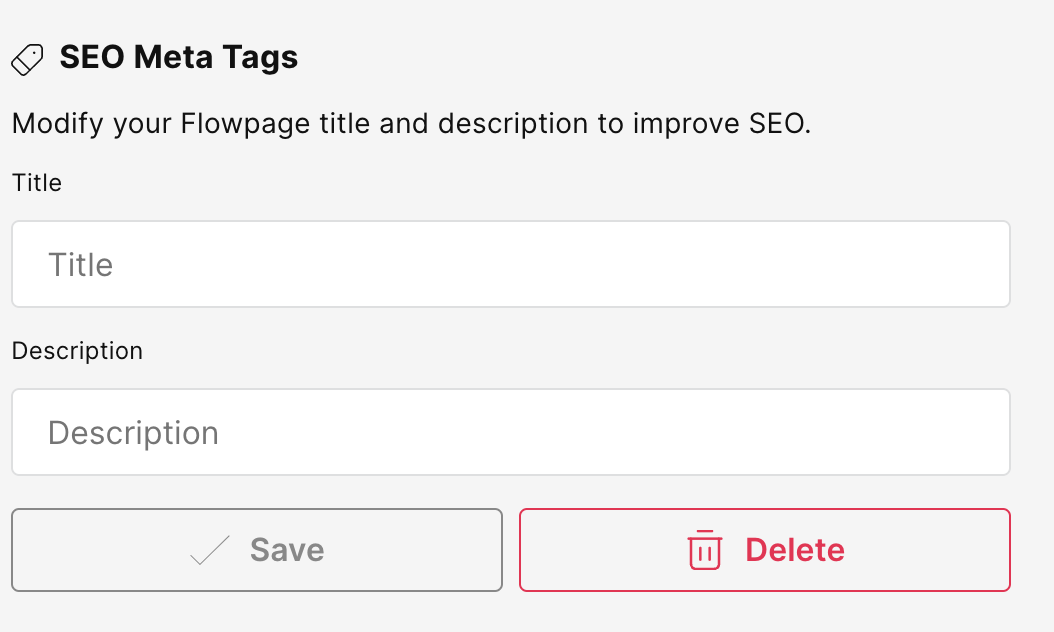Click the gray Title placeholder text
This screenshot has width=1054, height=632.
coord(81,265)
